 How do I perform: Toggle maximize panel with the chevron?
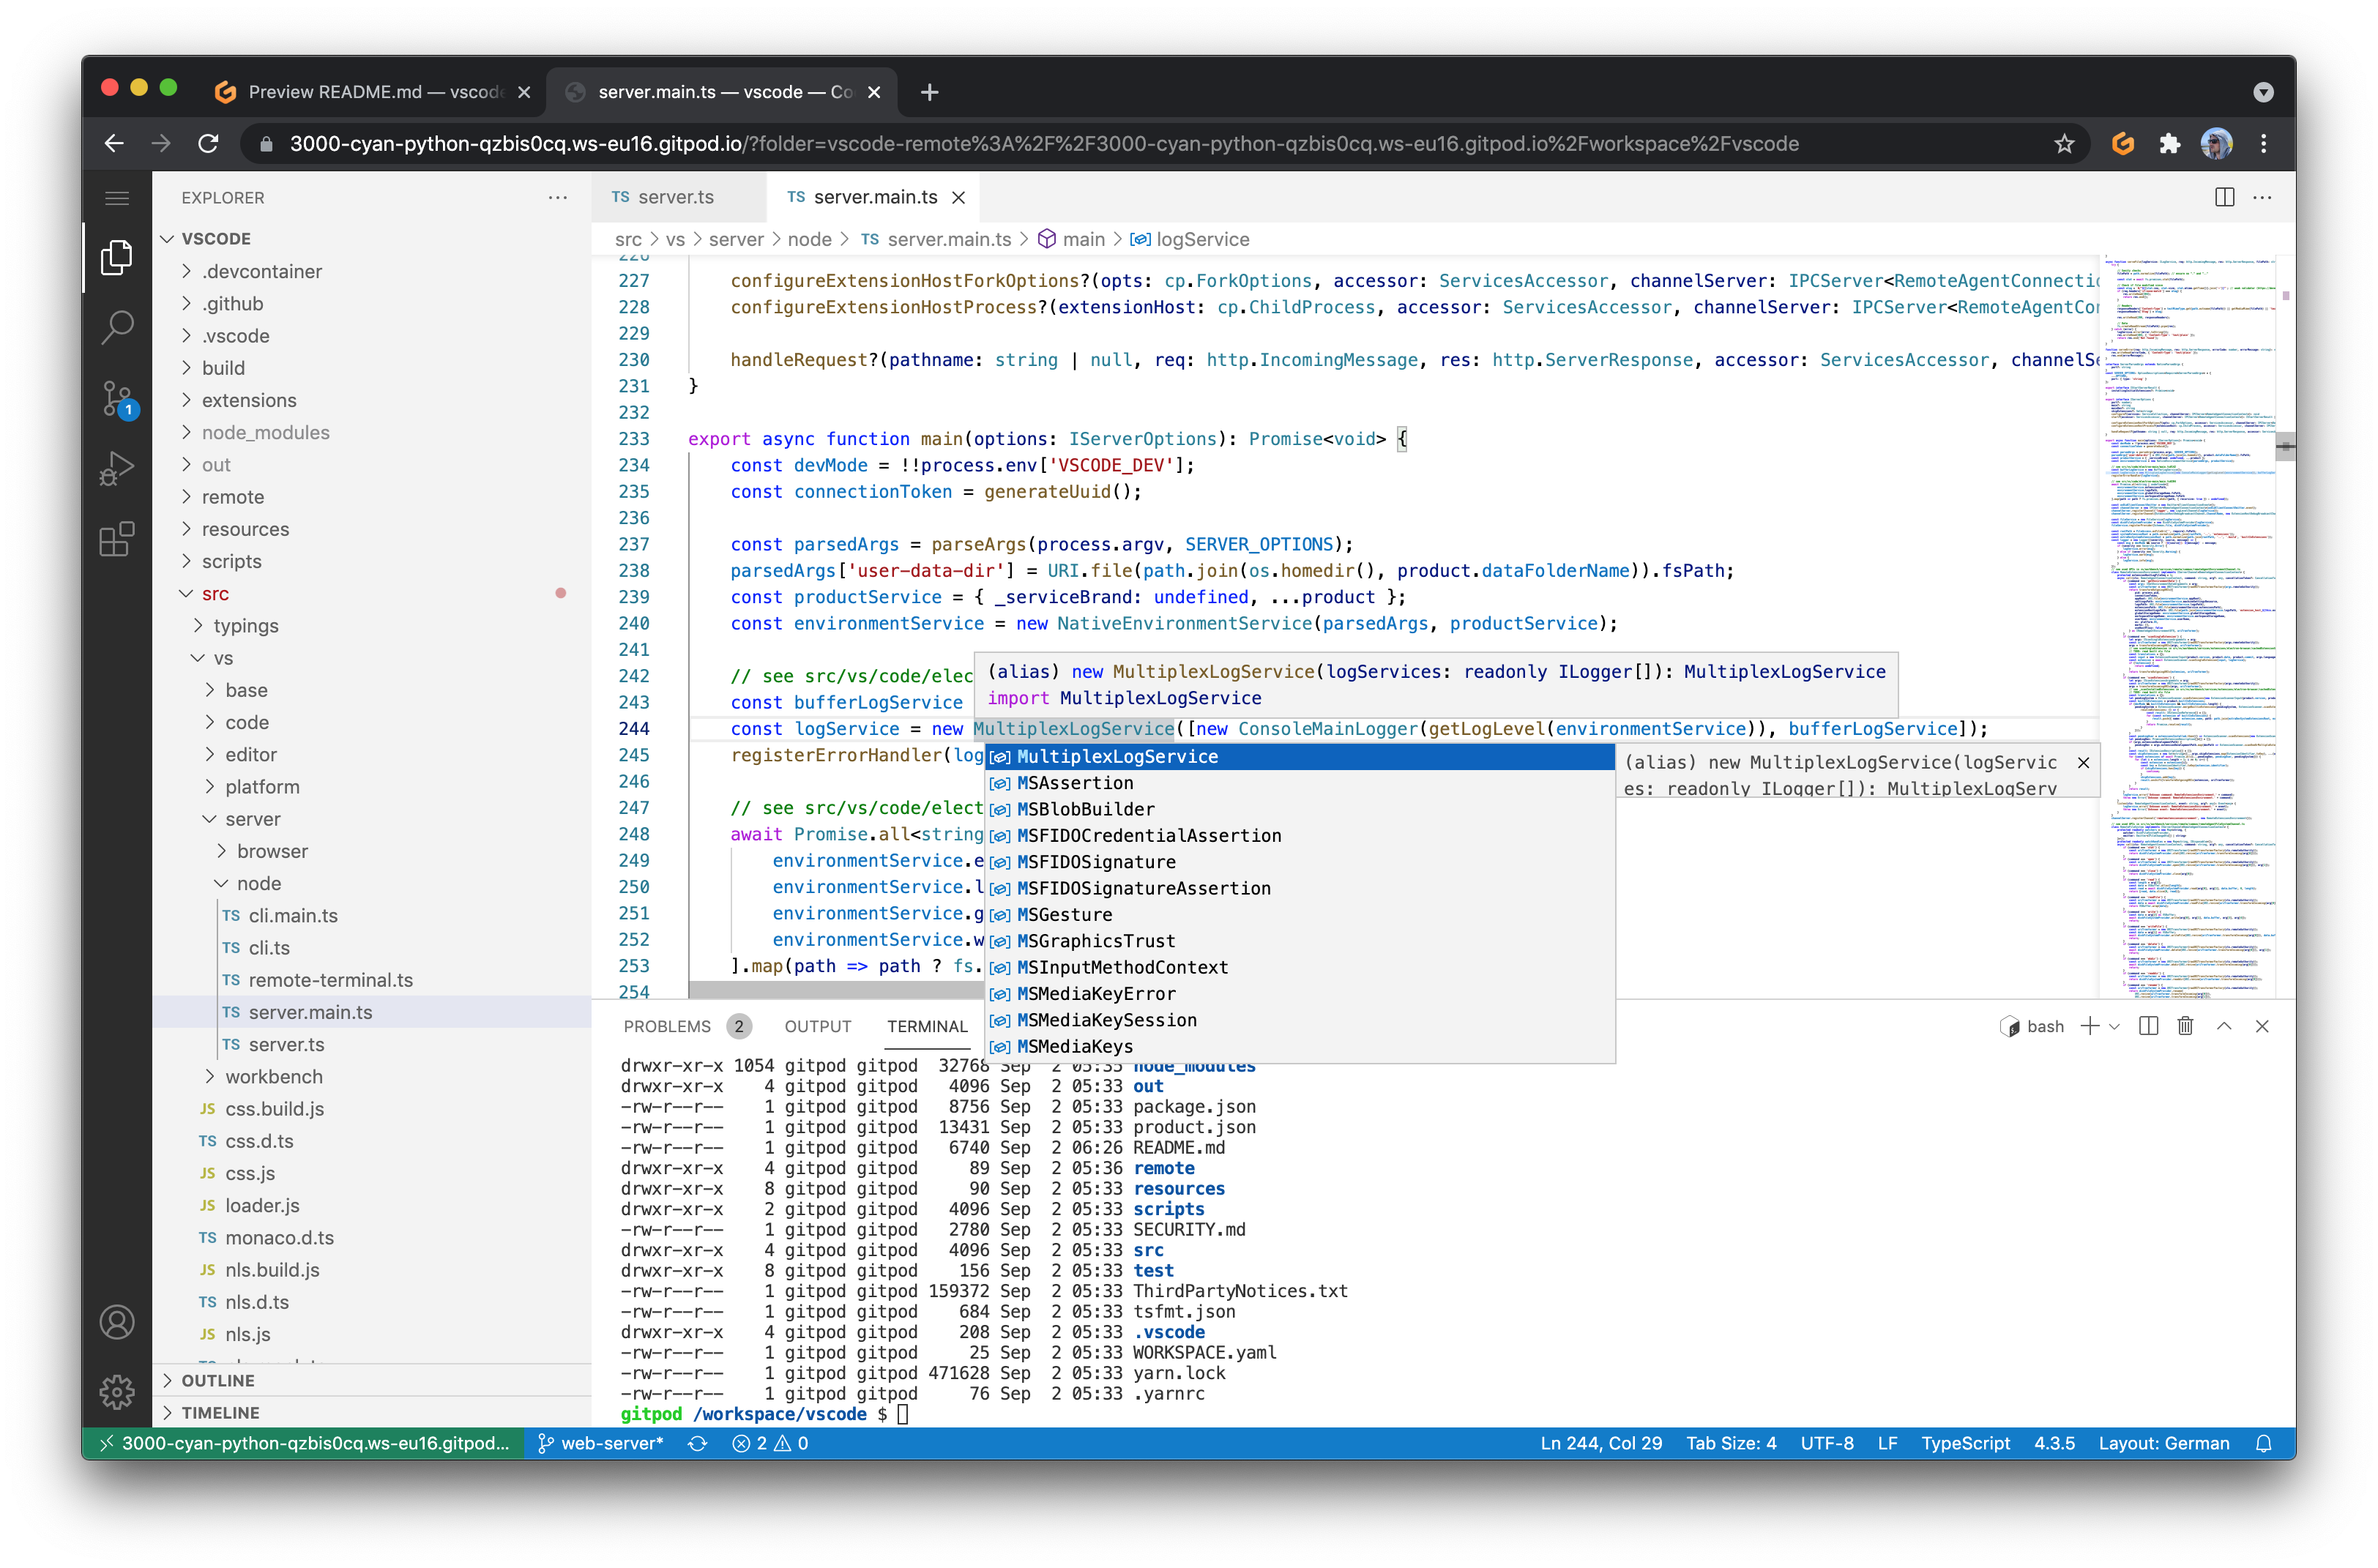click(x=2224, y=1026)
